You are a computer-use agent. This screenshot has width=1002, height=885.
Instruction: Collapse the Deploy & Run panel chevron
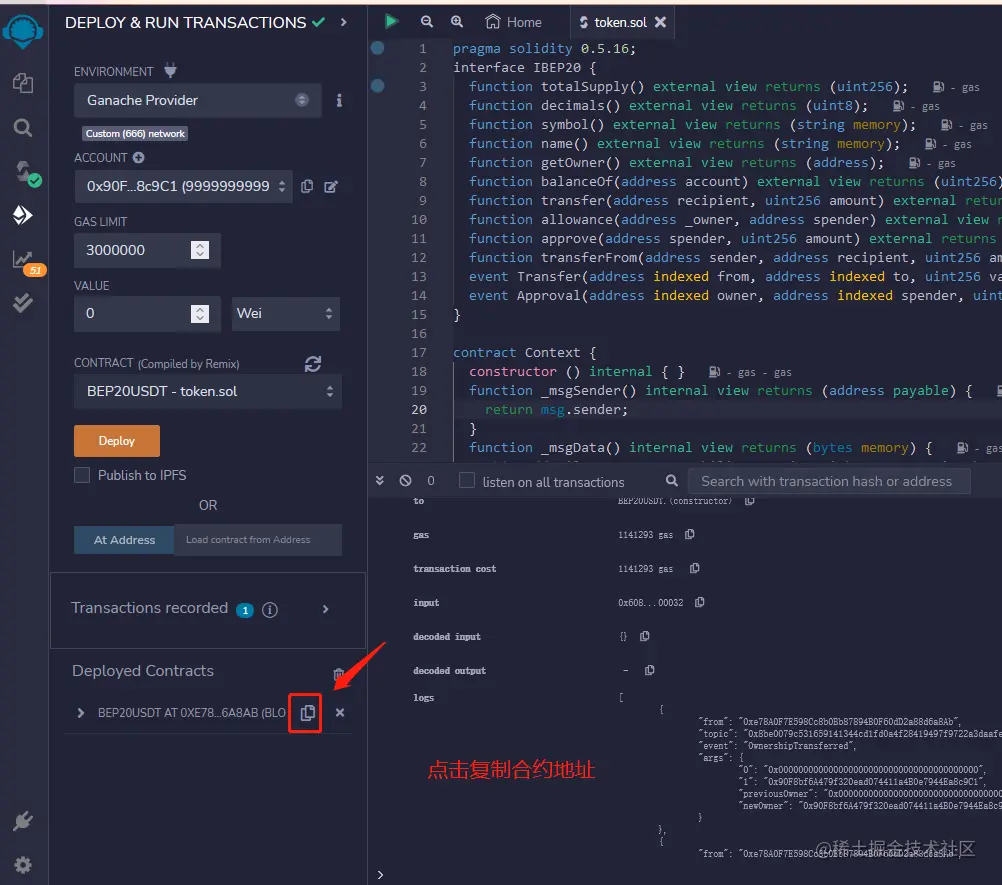tap(344, 22)
